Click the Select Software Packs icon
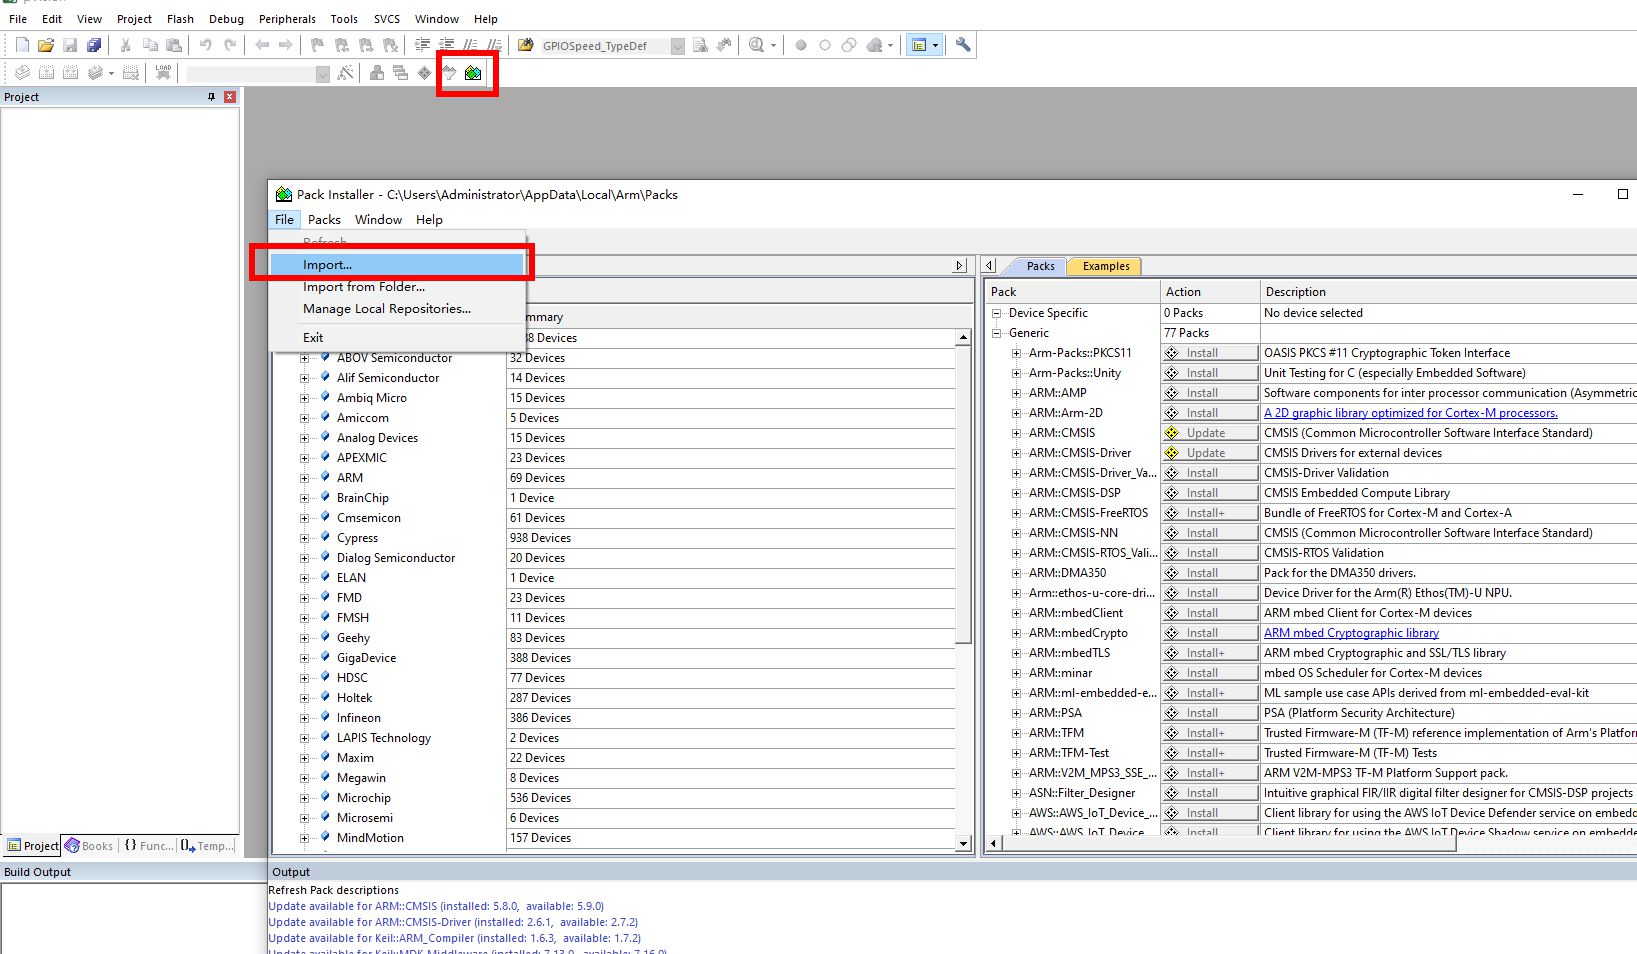 click(x=449, y=73)
